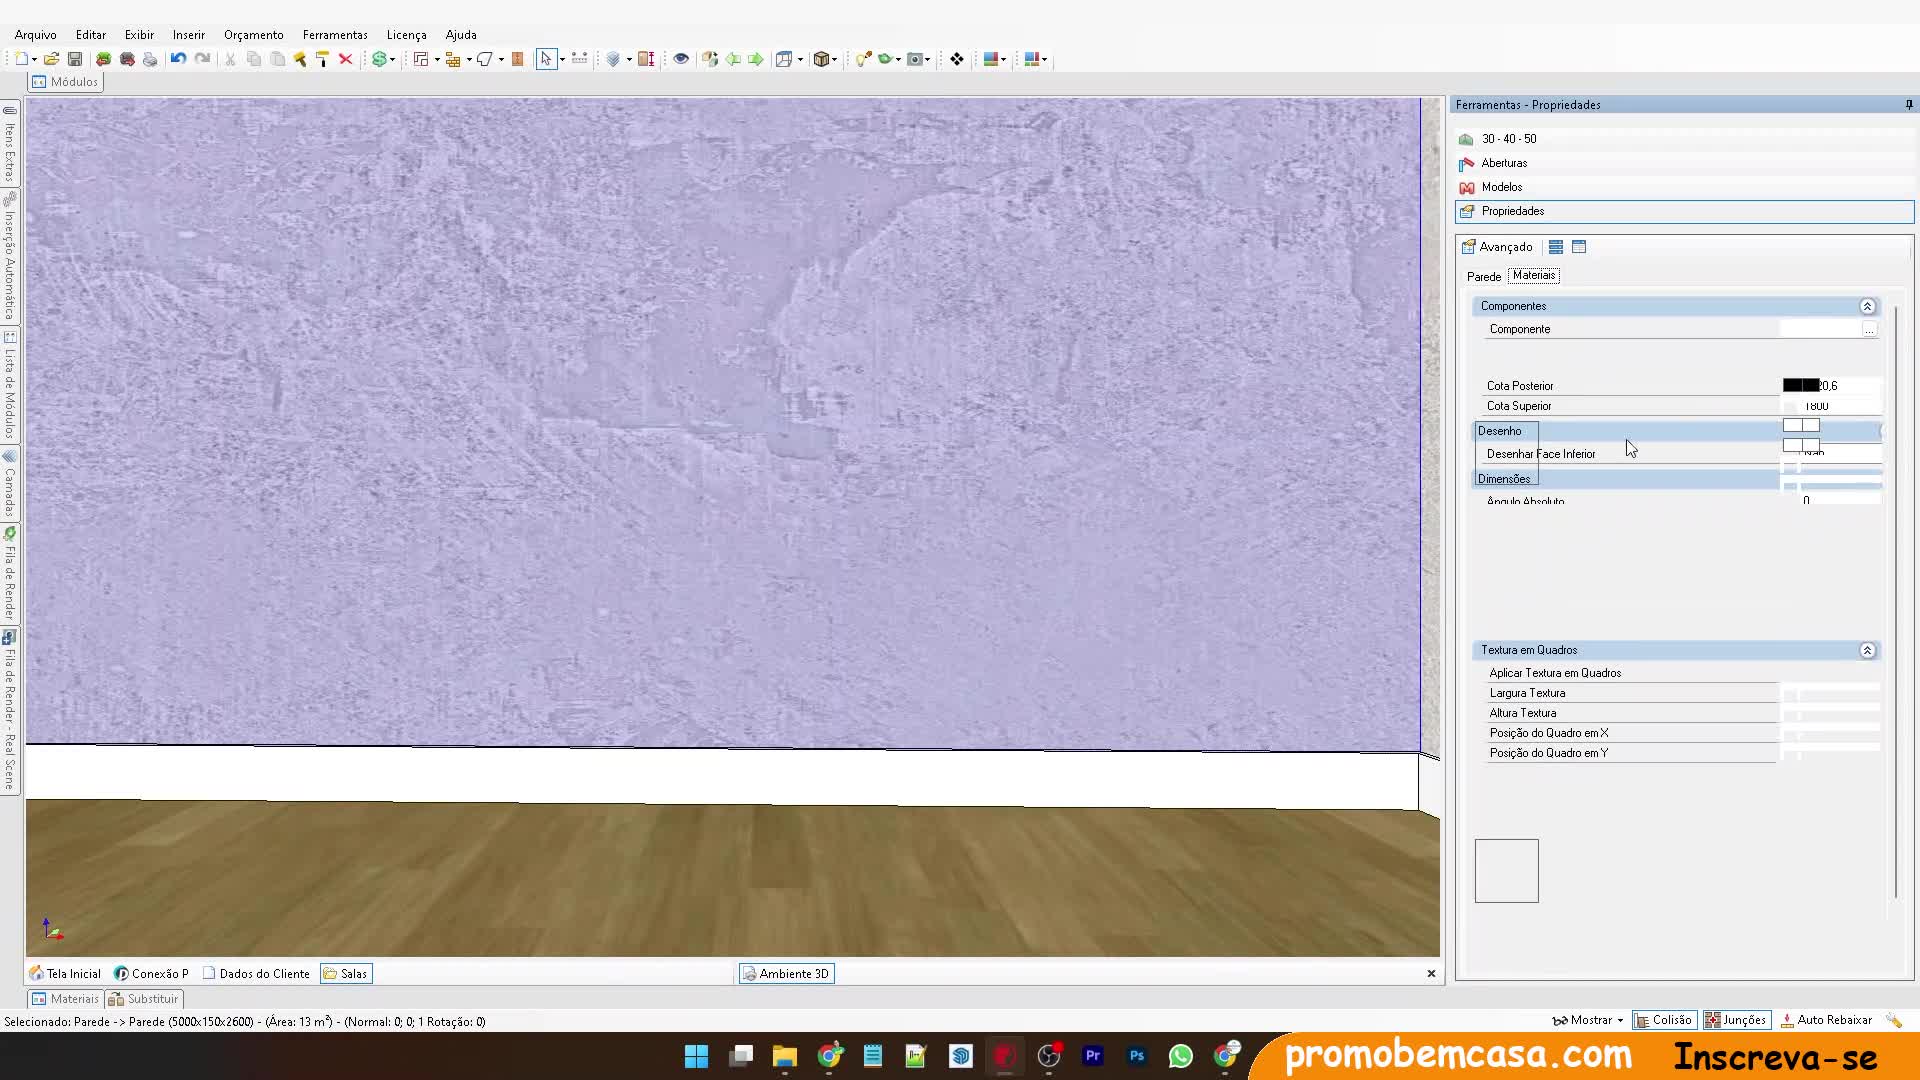Open a project with the folder icon

51,59
